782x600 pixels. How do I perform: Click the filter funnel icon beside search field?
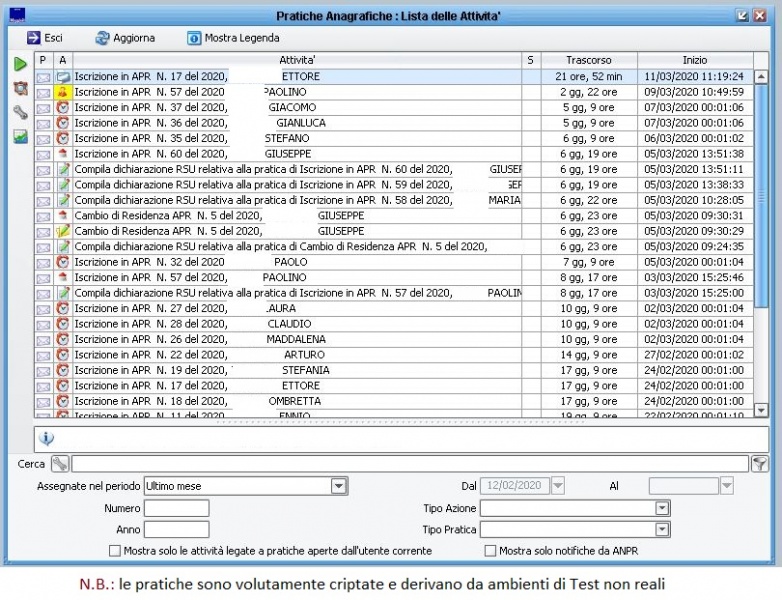760,463
